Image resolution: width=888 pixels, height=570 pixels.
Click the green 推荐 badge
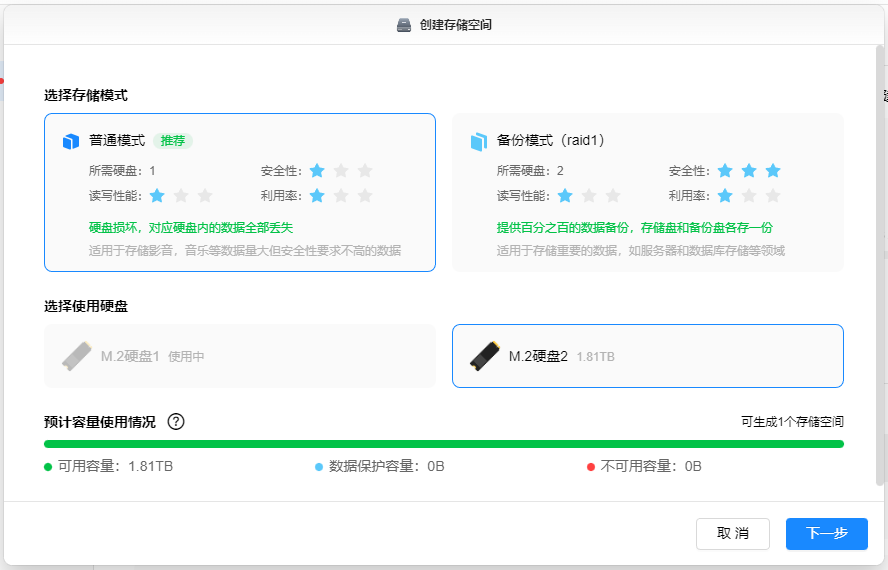(173, 141)
